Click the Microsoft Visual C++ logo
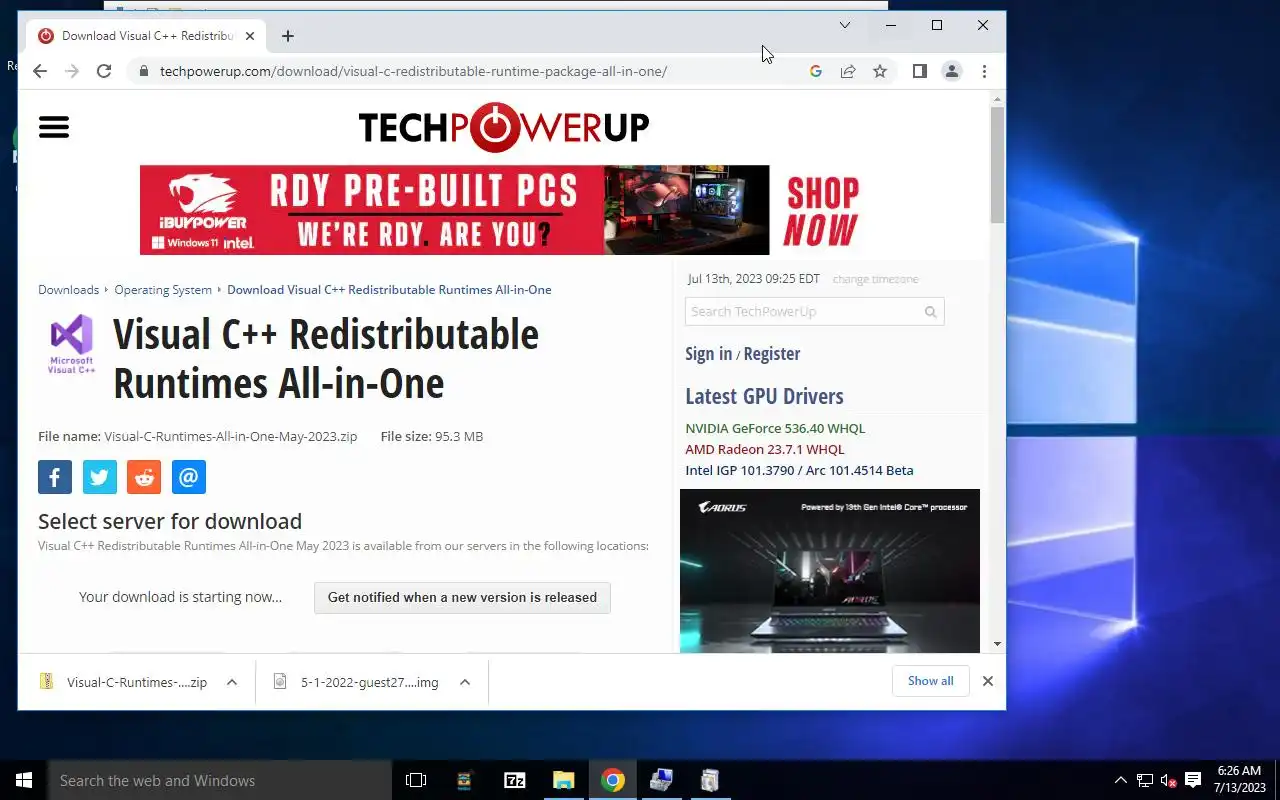 point(71,345)
